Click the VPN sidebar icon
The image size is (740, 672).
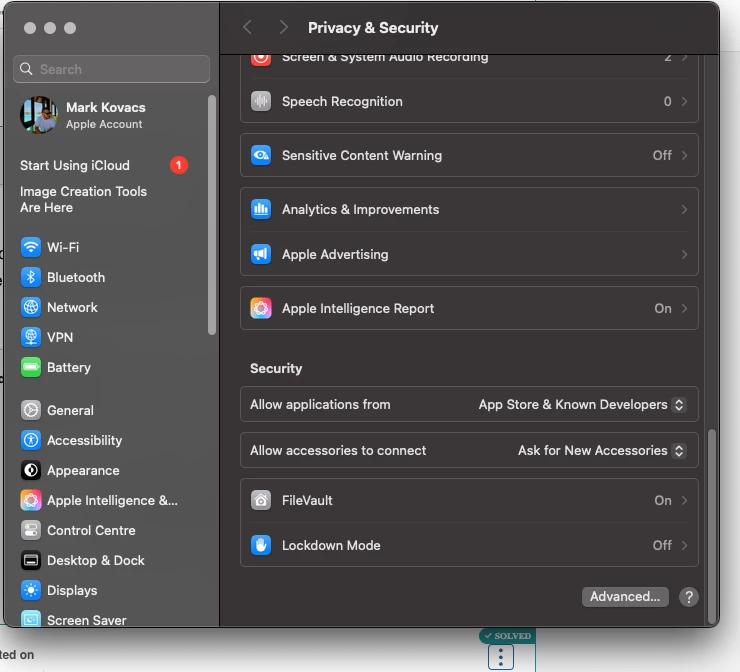click(x=31, y=337)
